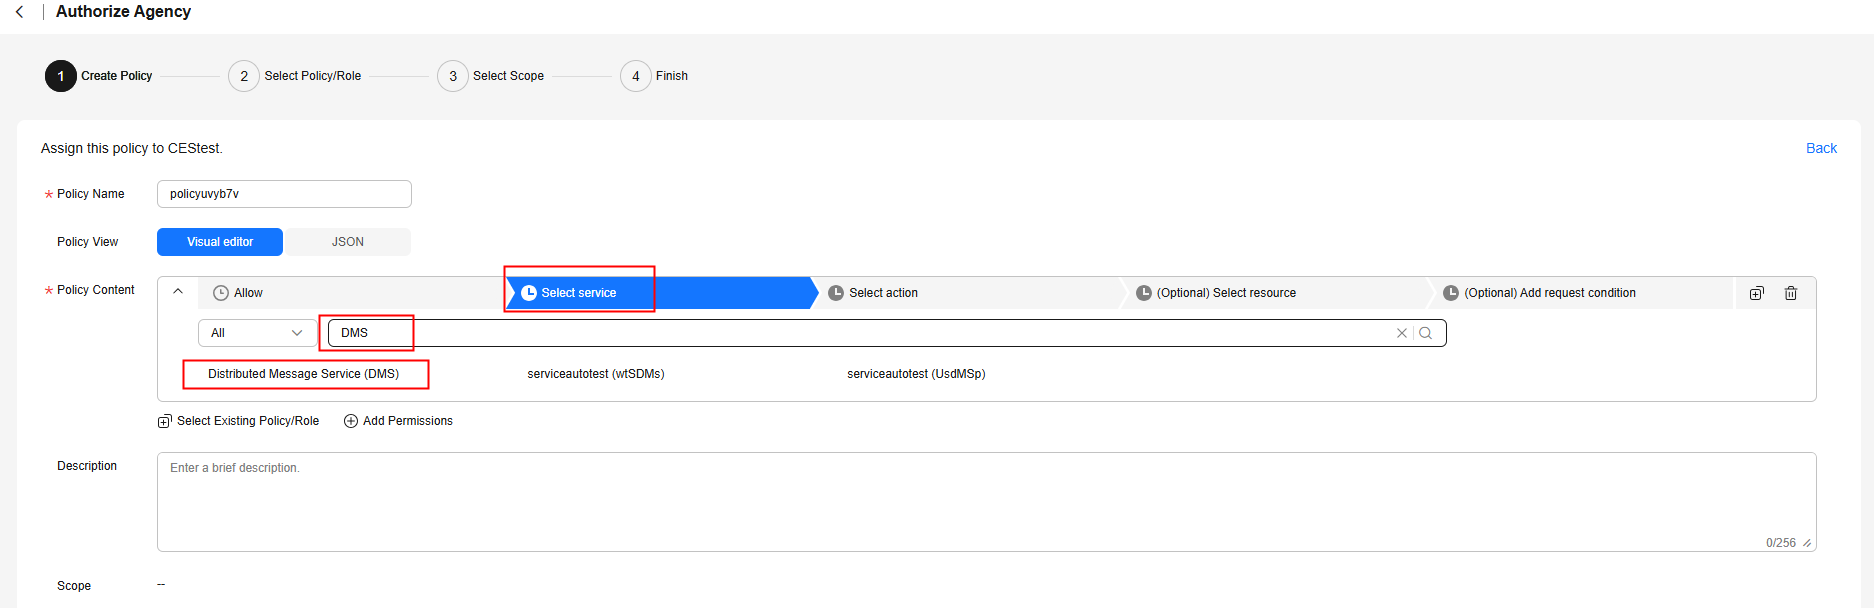Viewport: 1874px width, 608px height.
Task: Click Add Permissions
Action: [398, 421]
